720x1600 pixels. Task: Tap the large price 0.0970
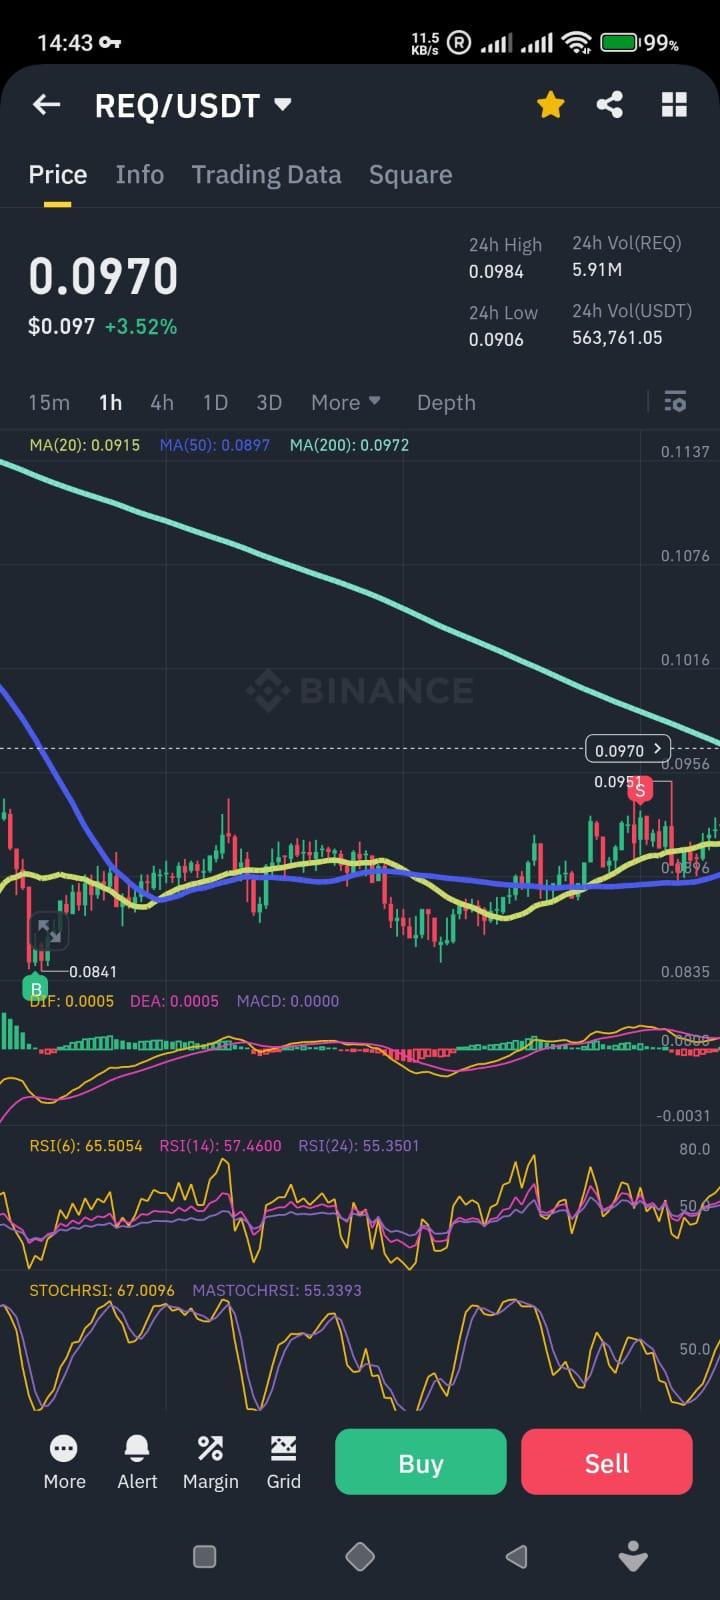click(x=103, y=276)
